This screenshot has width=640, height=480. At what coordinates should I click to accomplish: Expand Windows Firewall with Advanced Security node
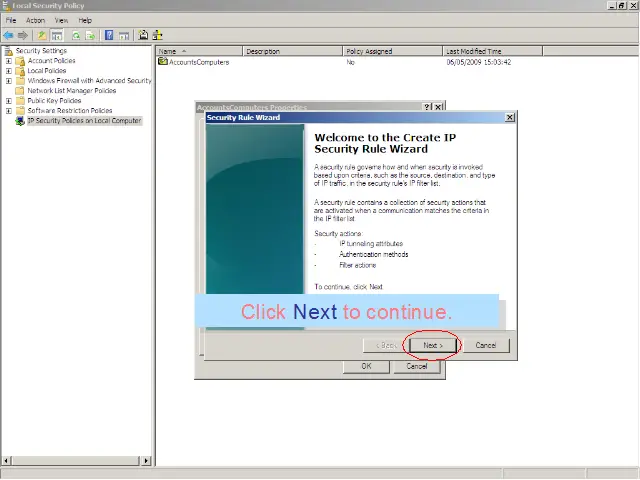point(9,81)
